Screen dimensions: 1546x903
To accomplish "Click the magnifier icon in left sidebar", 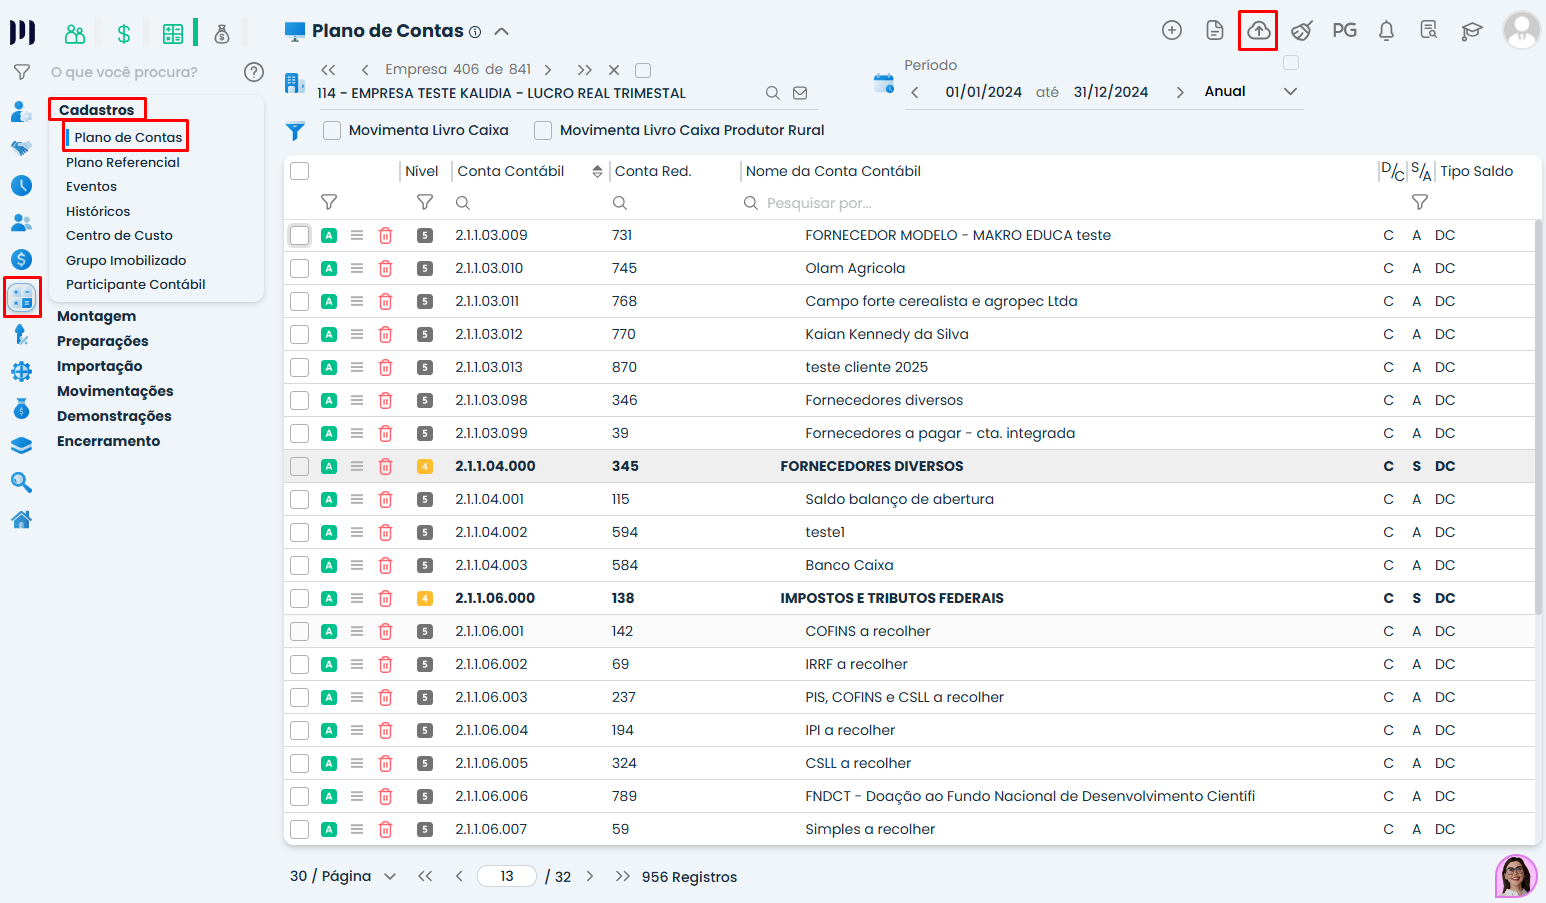I will [x=21, y=483].
